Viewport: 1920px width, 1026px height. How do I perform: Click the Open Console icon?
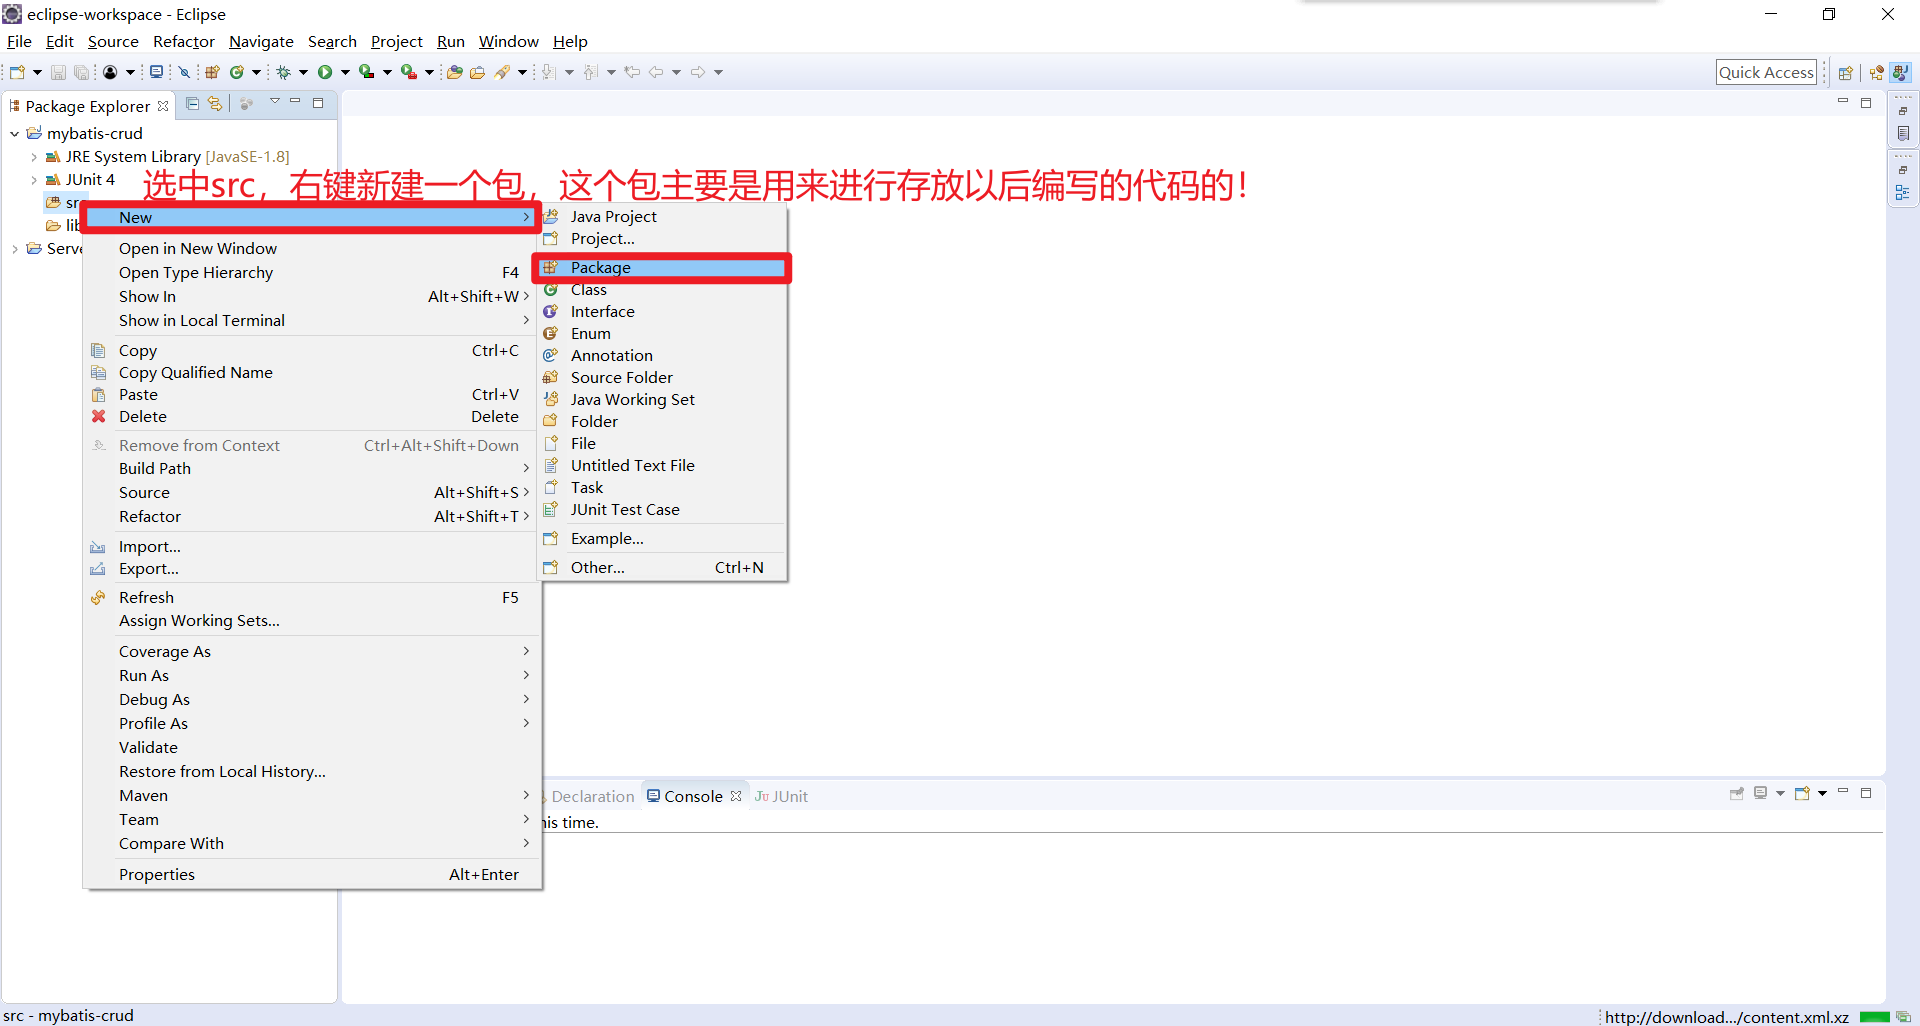[1802, 793]
